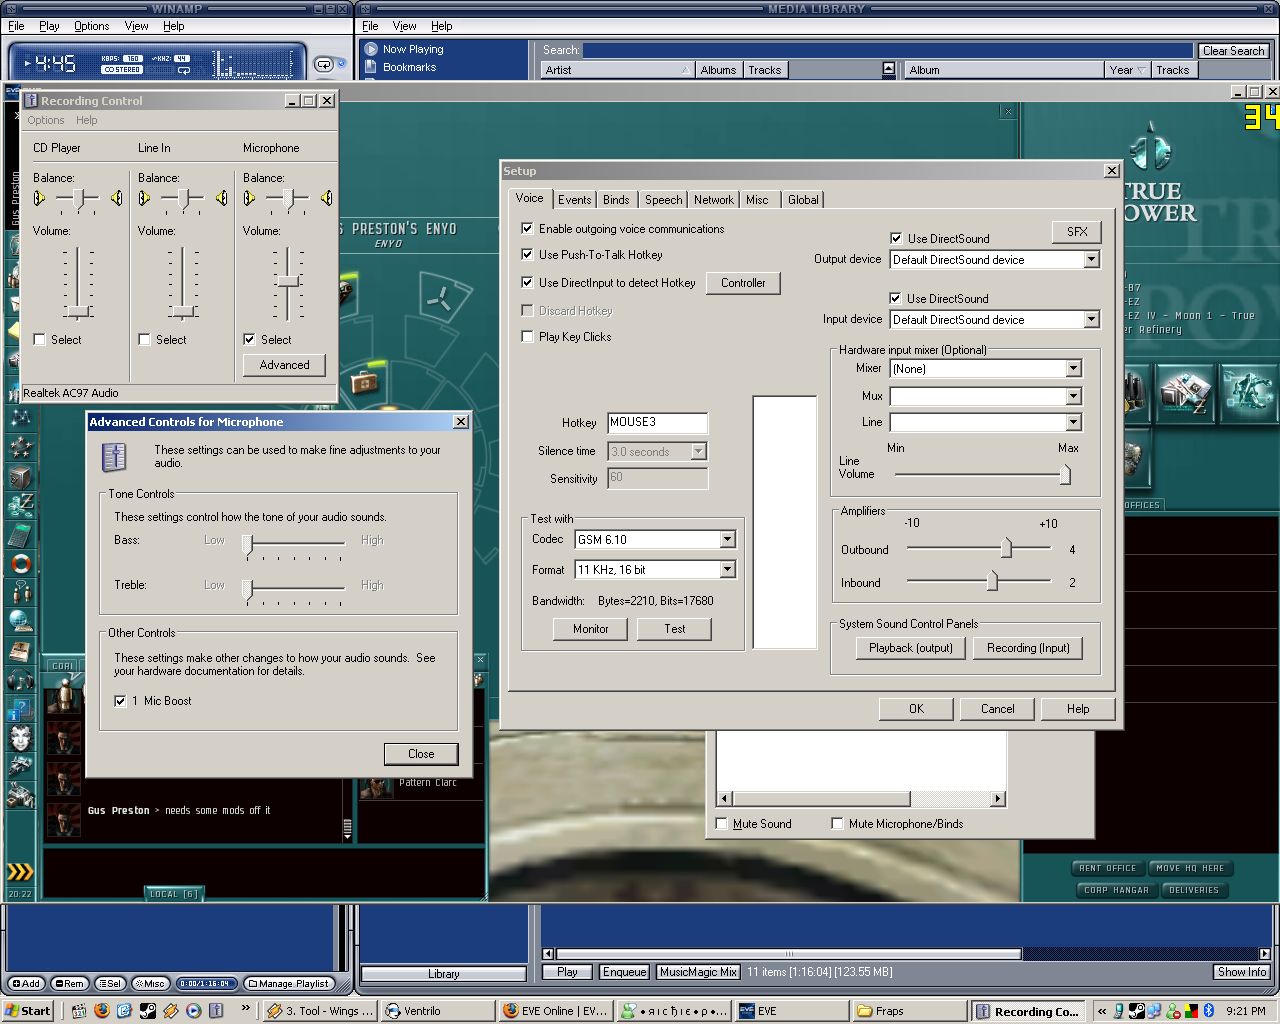Switch to the Events tab

[x=575, y=200]
